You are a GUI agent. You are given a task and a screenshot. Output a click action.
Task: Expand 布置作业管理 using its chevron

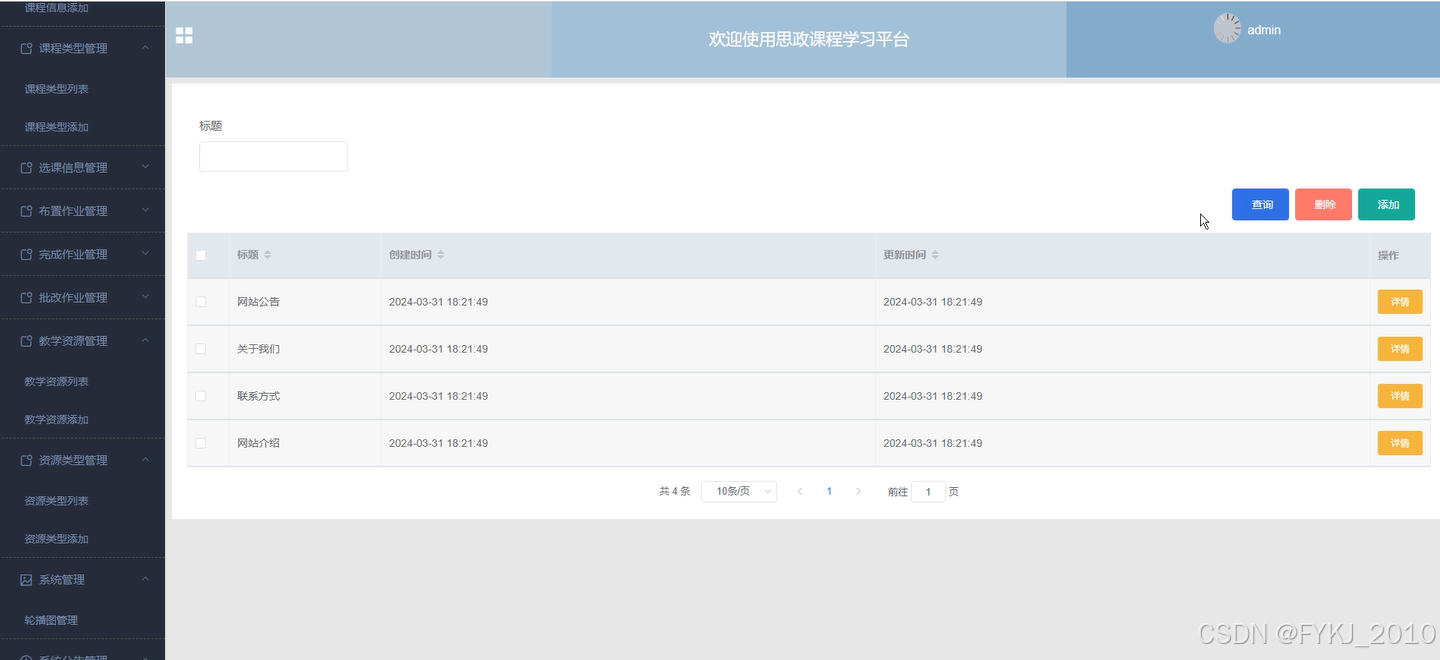146,211
